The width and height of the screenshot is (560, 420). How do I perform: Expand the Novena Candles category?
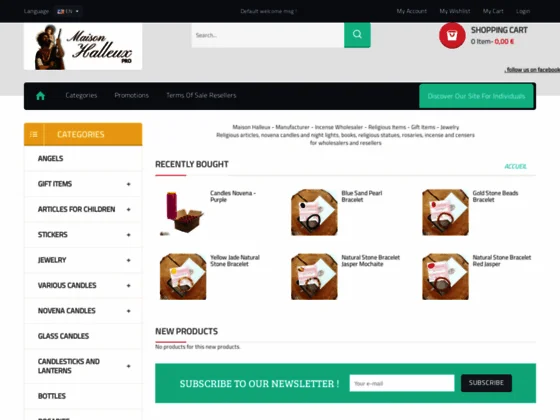coord(129,311)
